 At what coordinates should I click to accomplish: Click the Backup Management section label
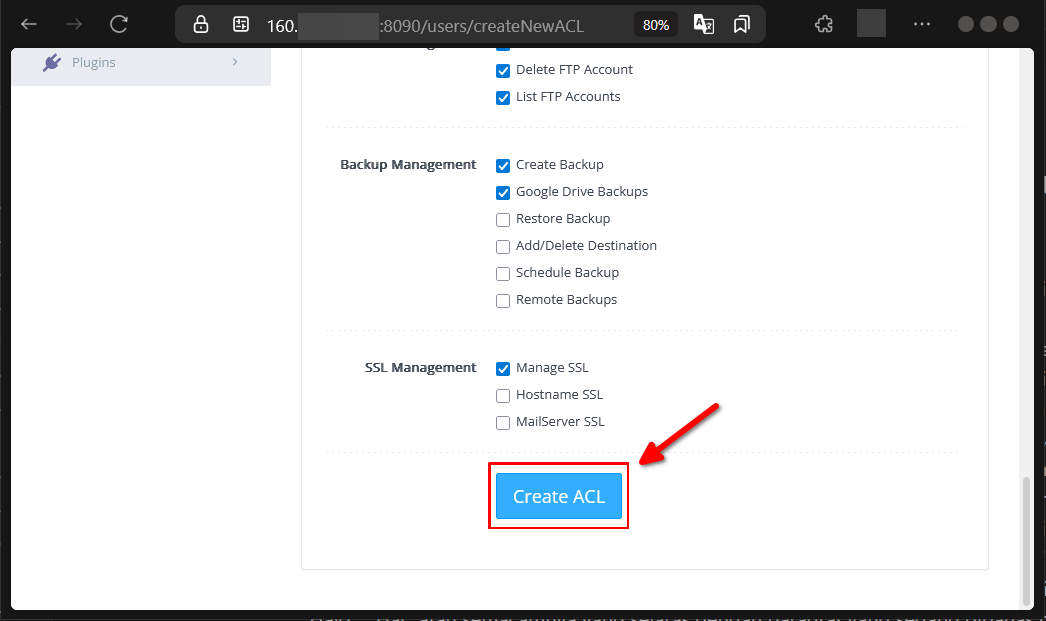(408, 165)
